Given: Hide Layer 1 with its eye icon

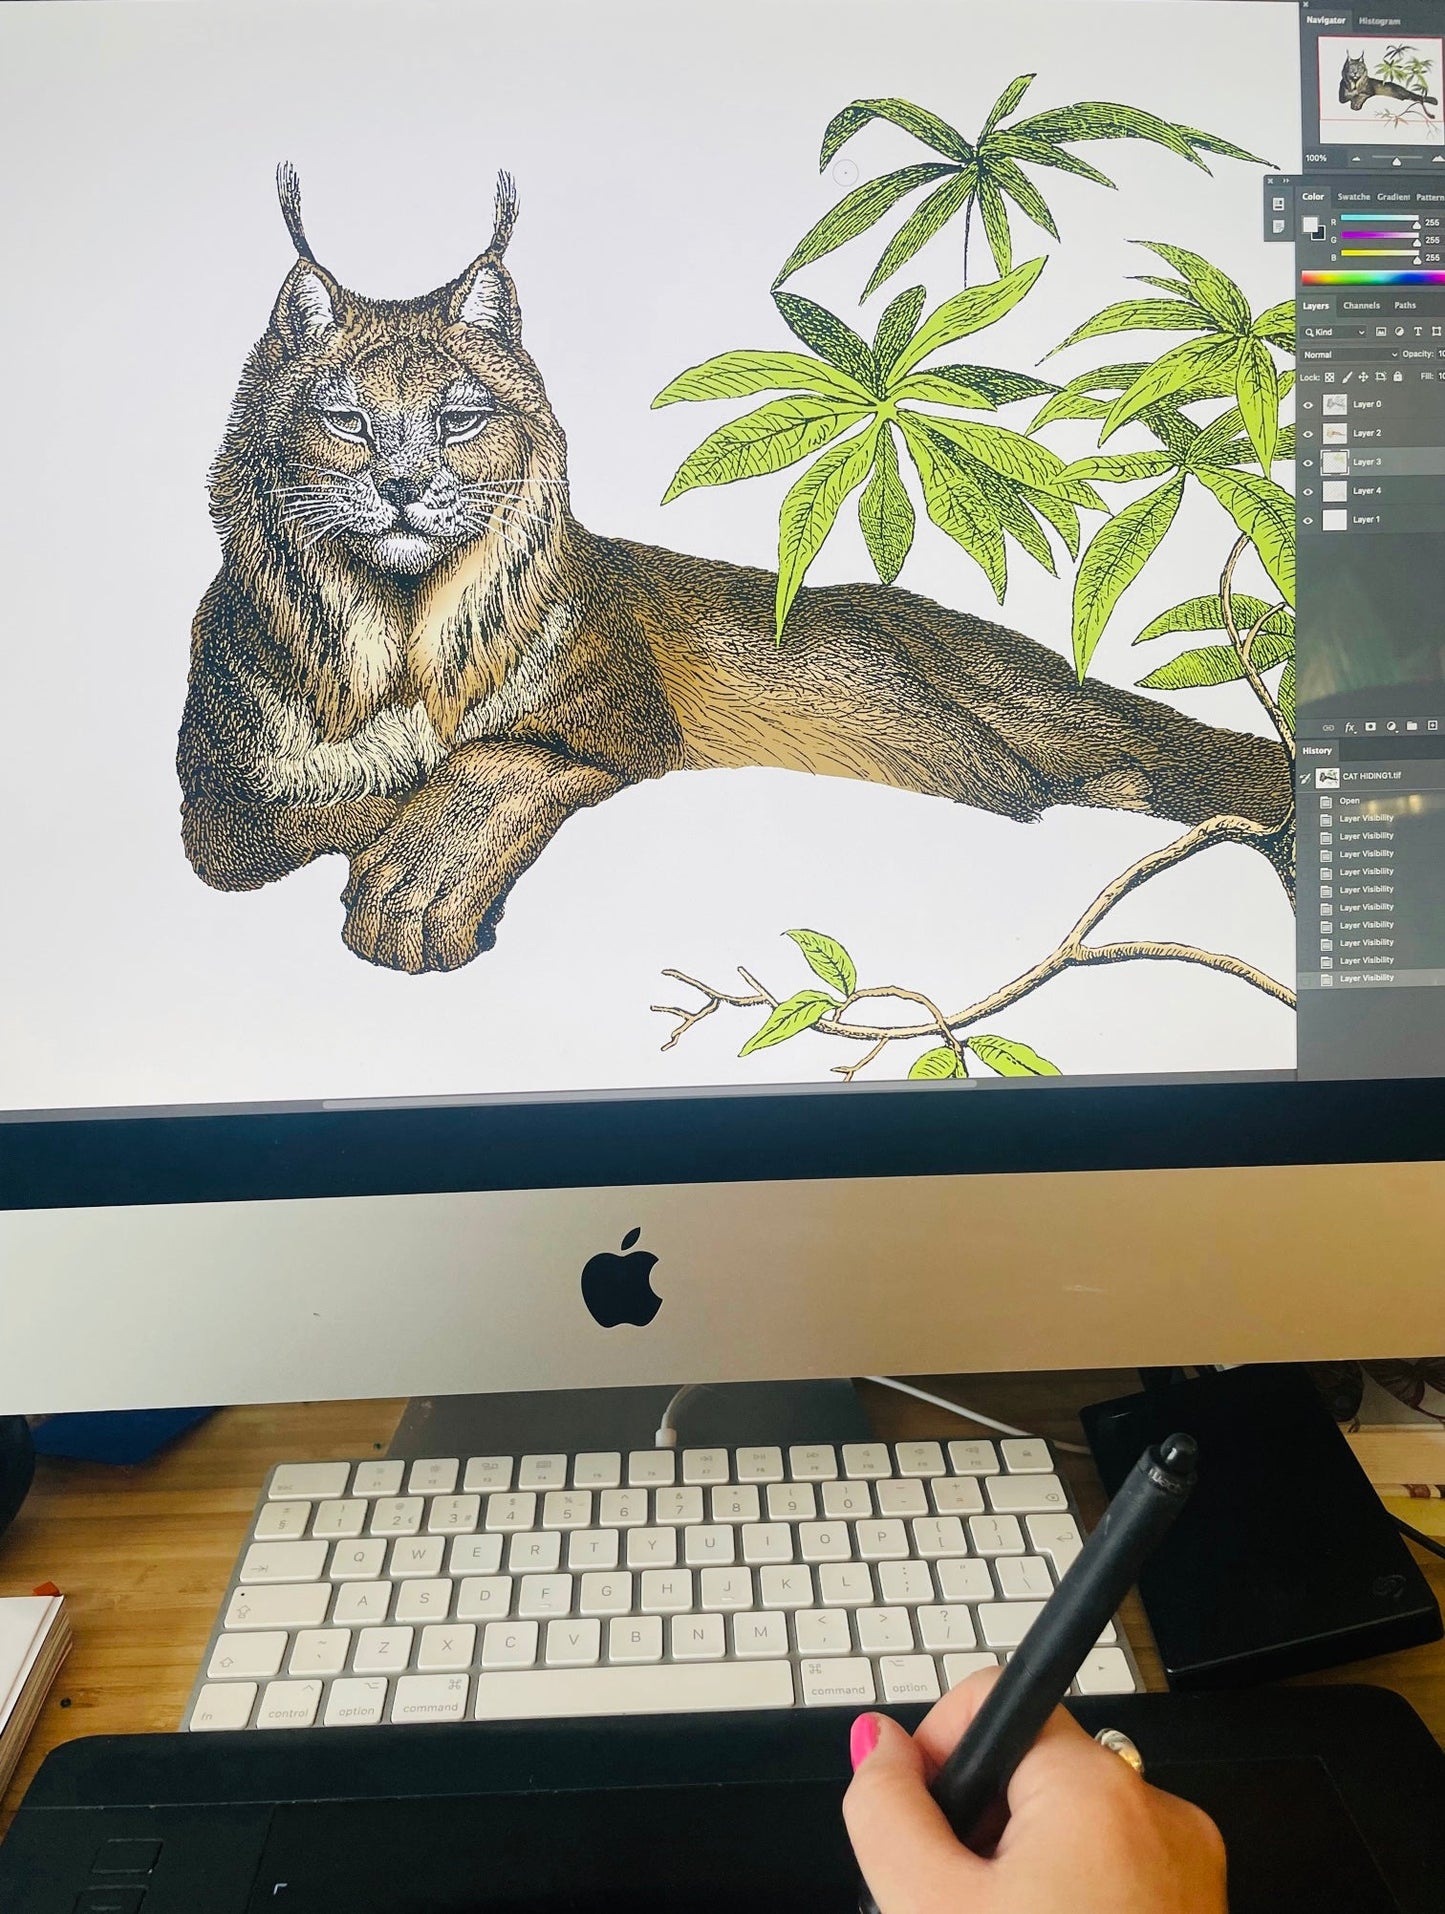Looking at the screenshot, I should 1308,520.
